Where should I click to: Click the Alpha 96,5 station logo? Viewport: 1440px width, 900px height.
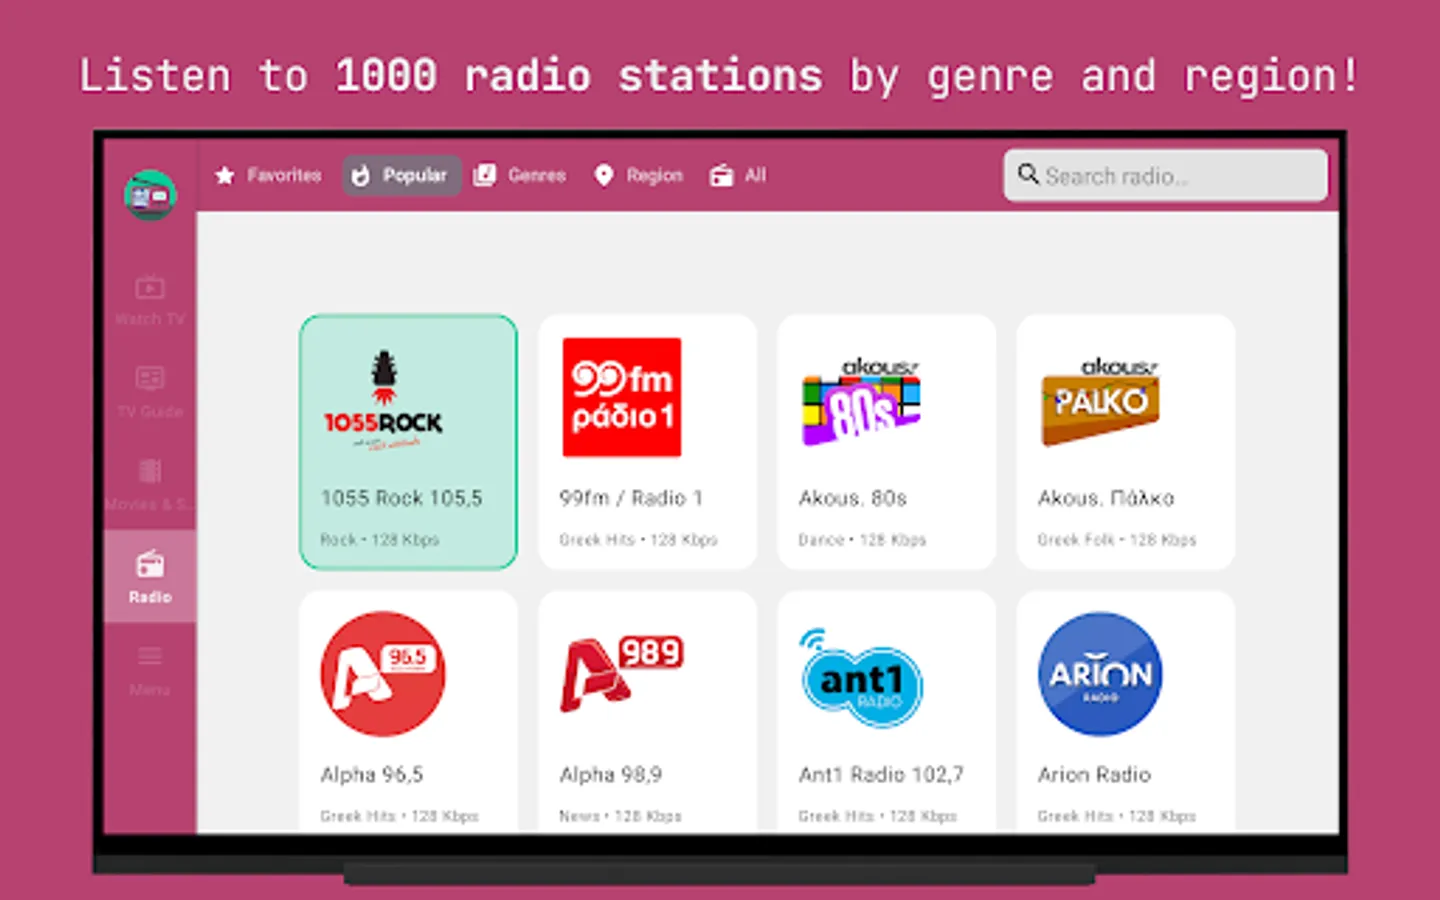pyautogui.click(x=383, y=674)
